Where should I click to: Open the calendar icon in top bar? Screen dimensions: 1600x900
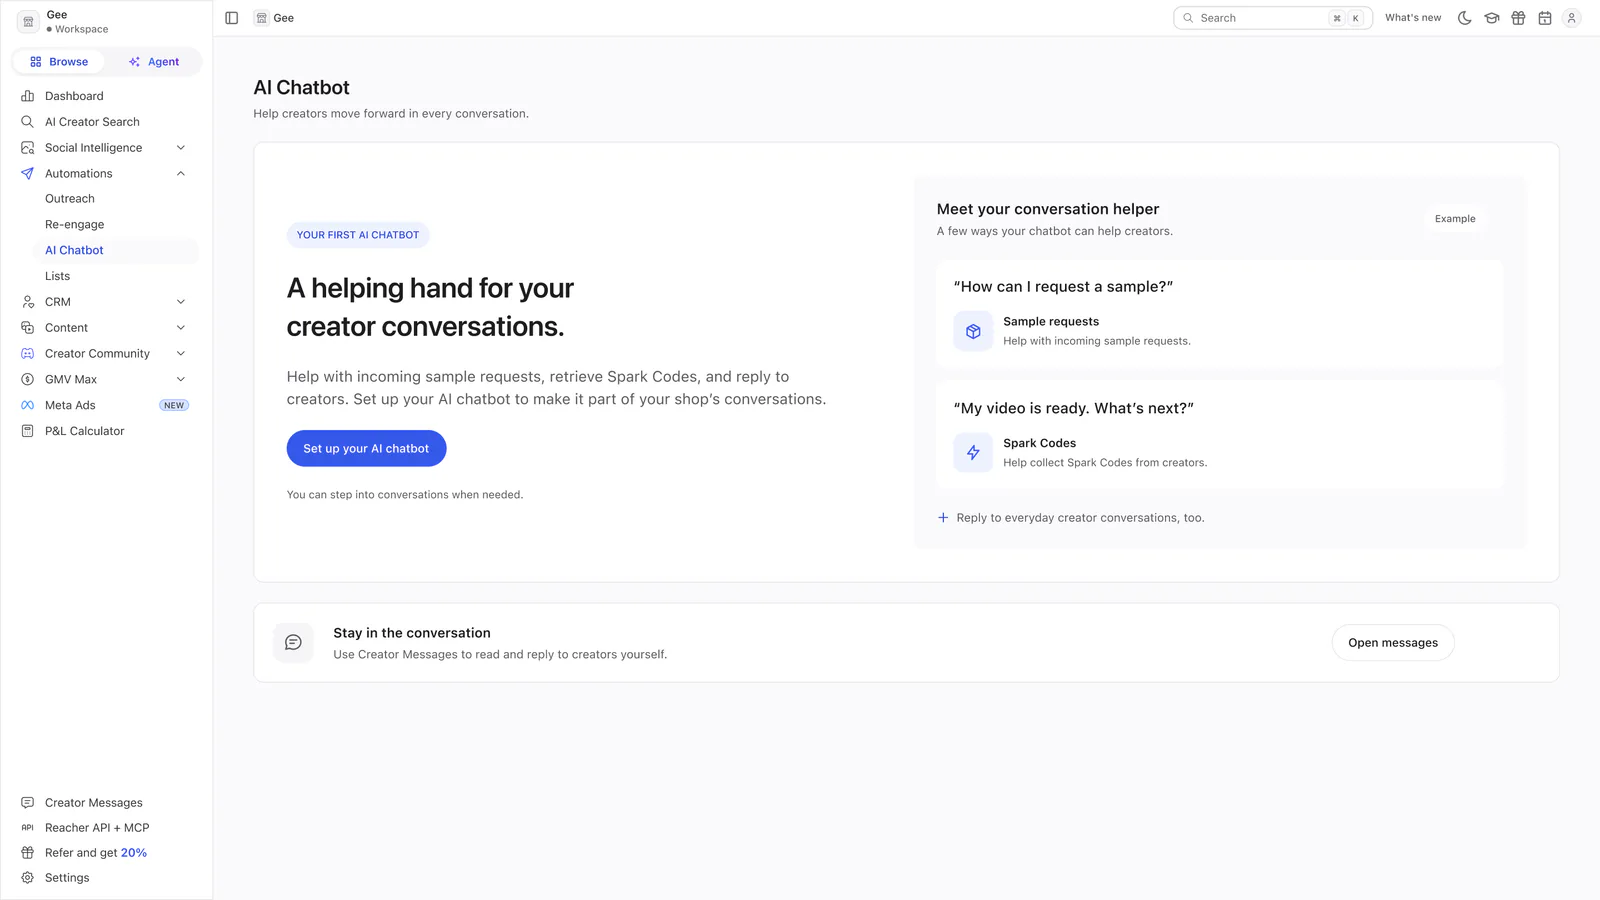1545,18
